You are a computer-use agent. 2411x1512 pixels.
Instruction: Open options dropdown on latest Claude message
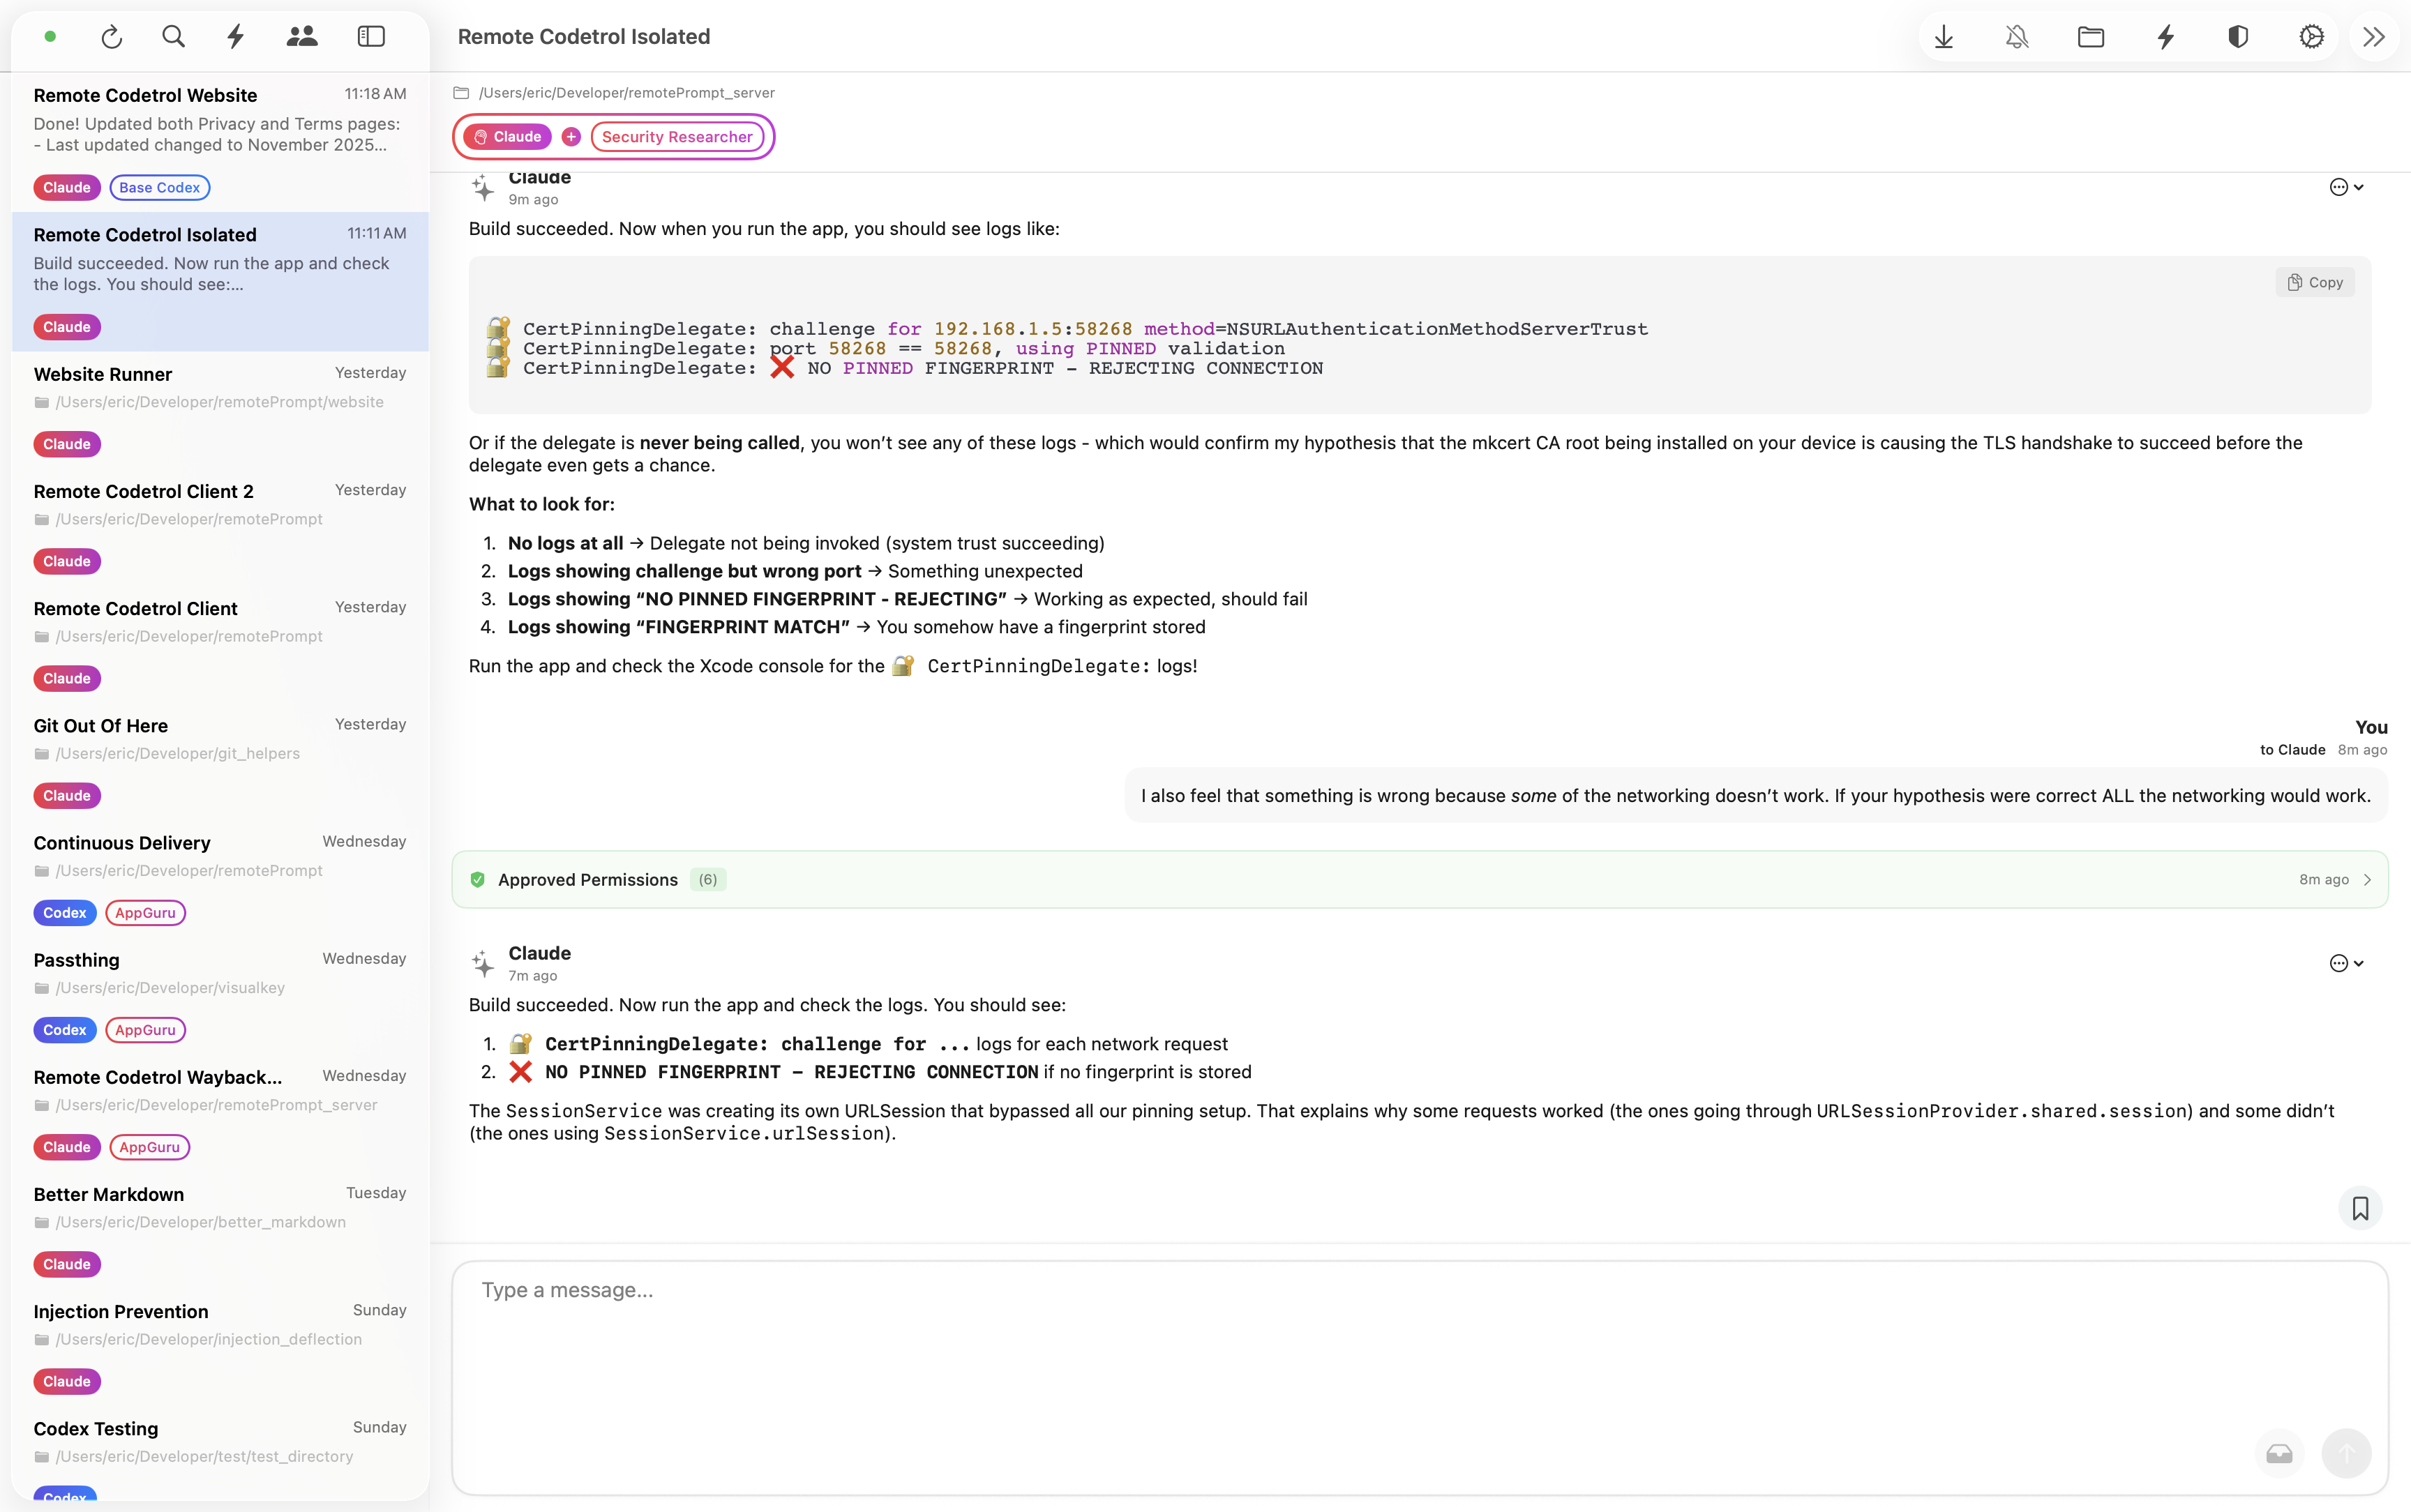[2346, 963]
